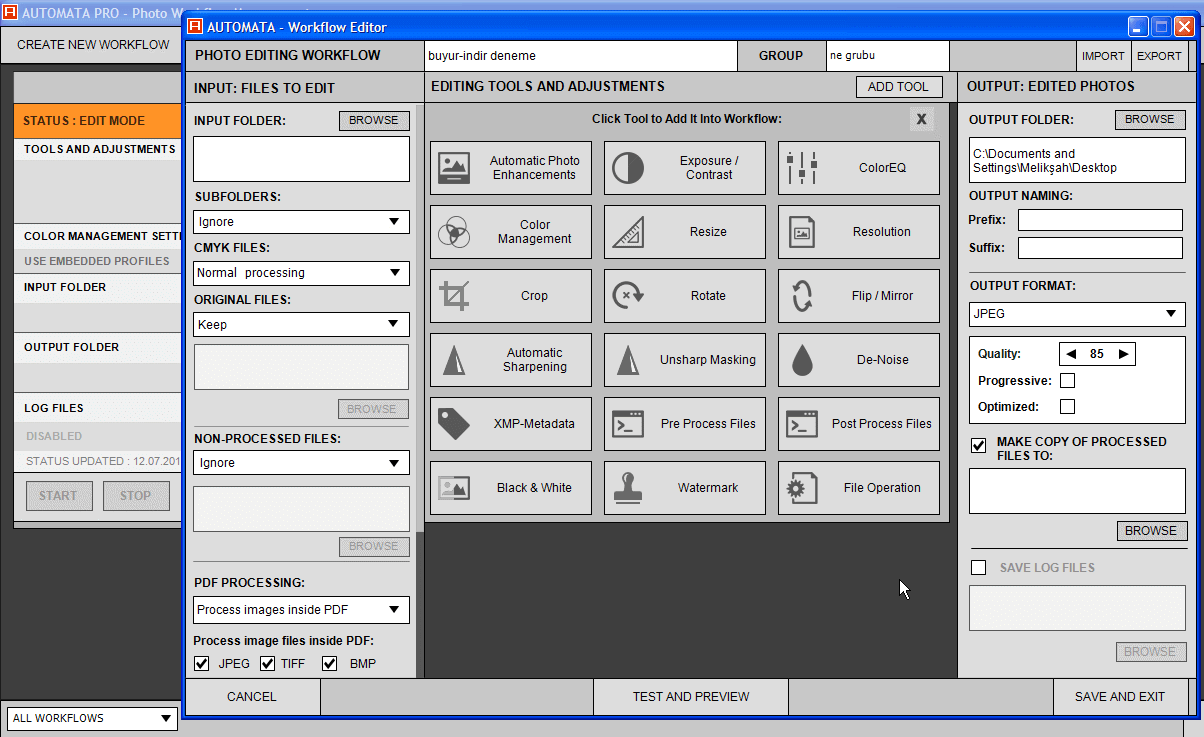Click the Group name field
The width and height of the screenshot is (1204, 737).
(887, 56)
